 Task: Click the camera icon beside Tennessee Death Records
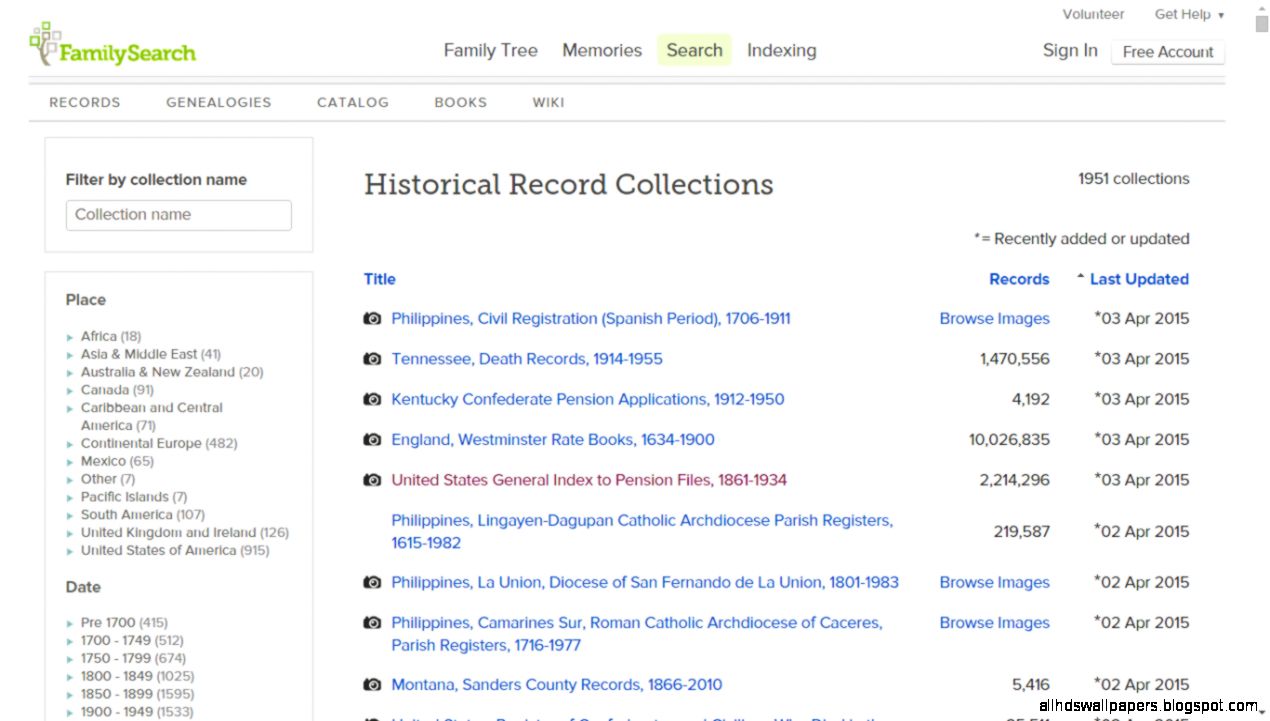372,358
